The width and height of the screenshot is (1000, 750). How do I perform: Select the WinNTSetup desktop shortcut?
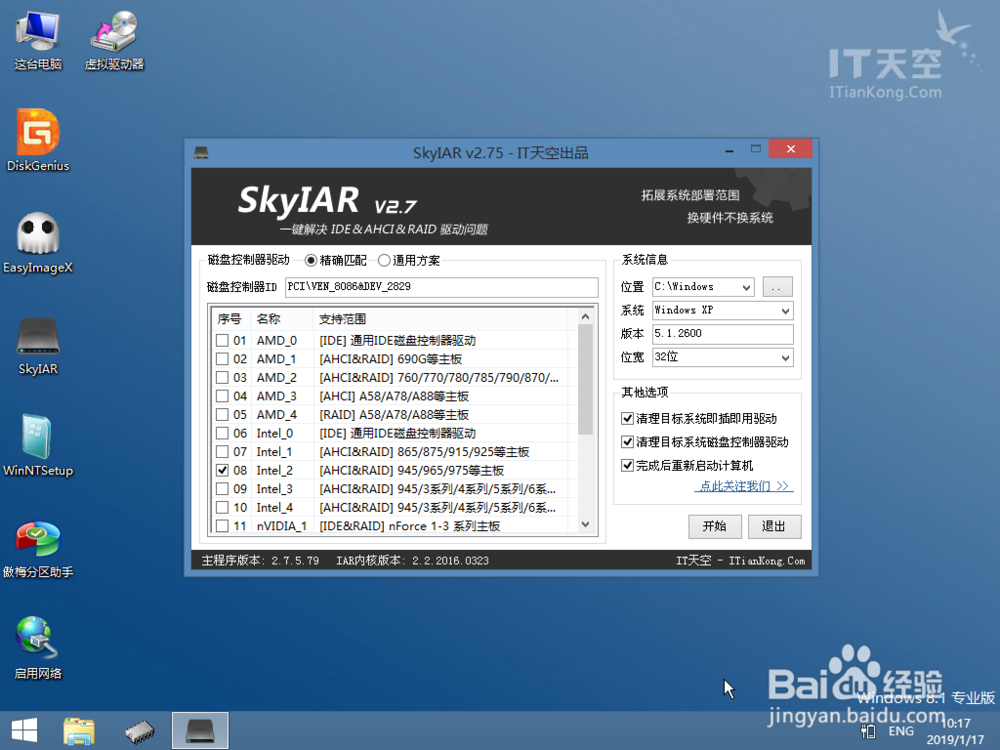click(x=38, y=445)
